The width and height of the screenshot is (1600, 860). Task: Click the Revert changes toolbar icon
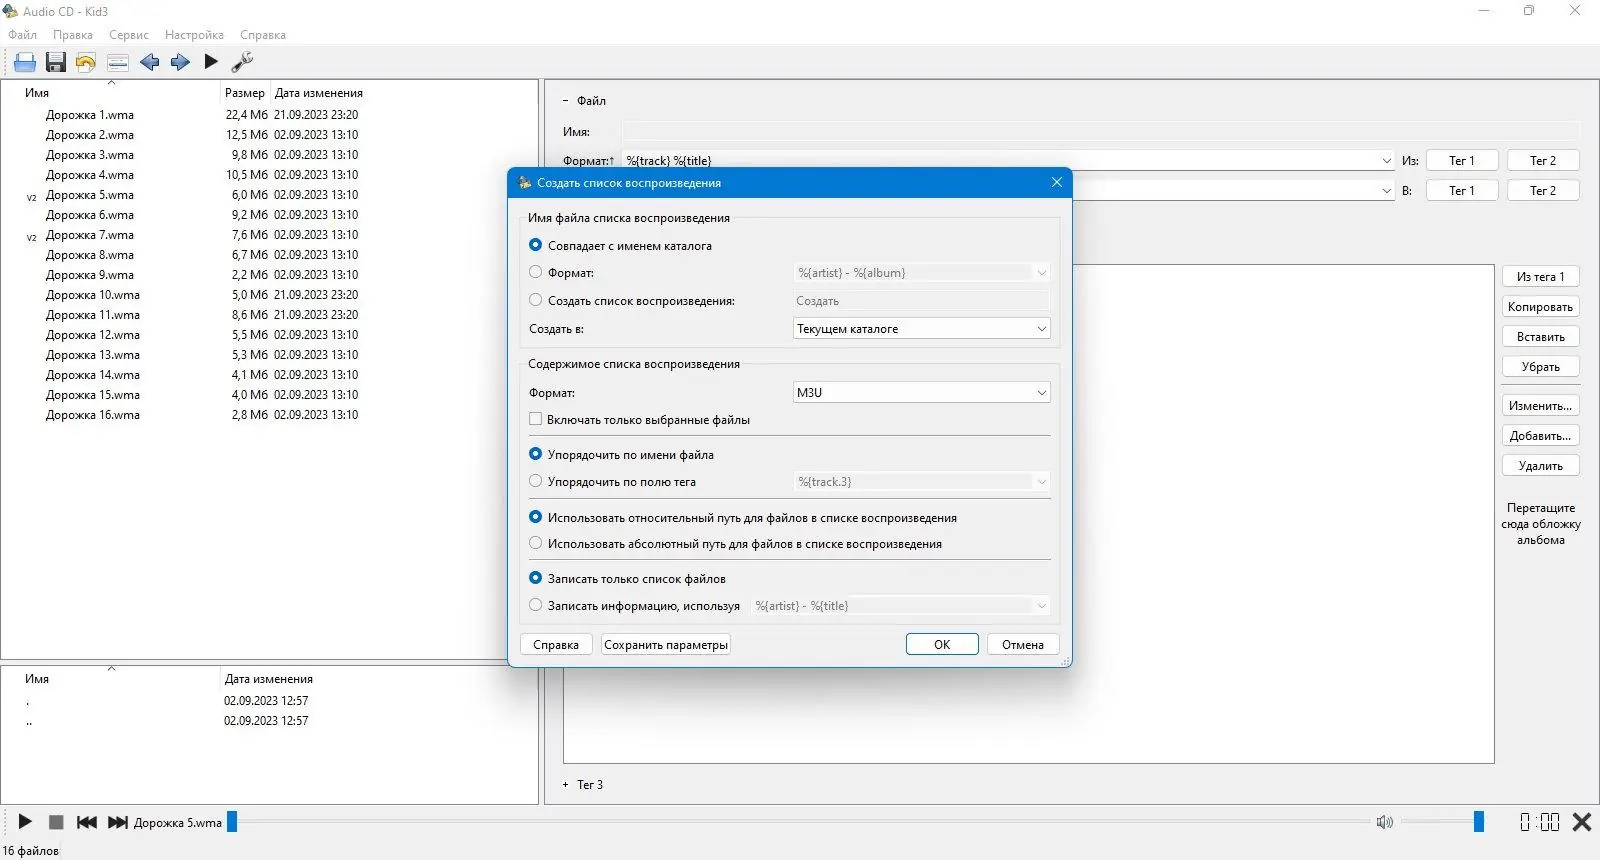point(86,62)
